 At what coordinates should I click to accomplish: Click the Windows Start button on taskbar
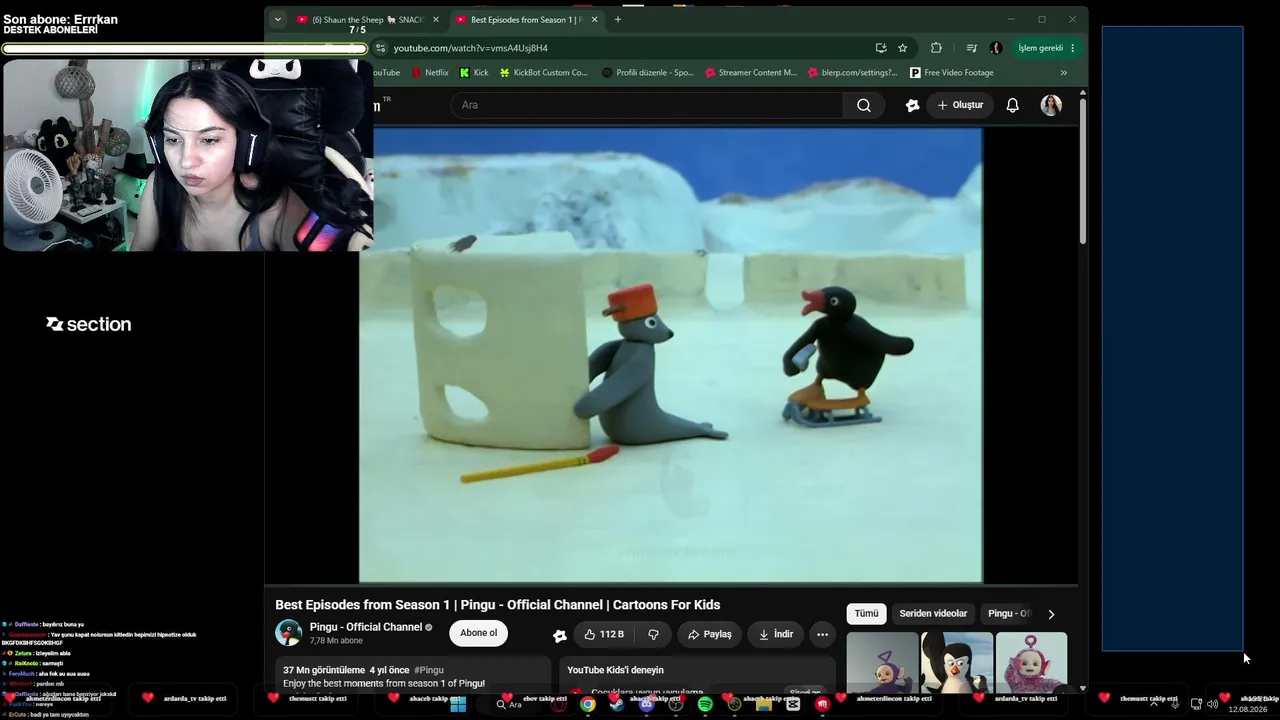click(x=458, y=705)
